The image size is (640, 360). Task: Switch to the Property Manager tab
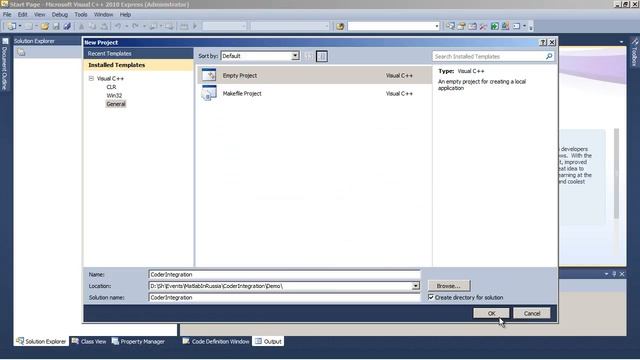pos(138,341)
